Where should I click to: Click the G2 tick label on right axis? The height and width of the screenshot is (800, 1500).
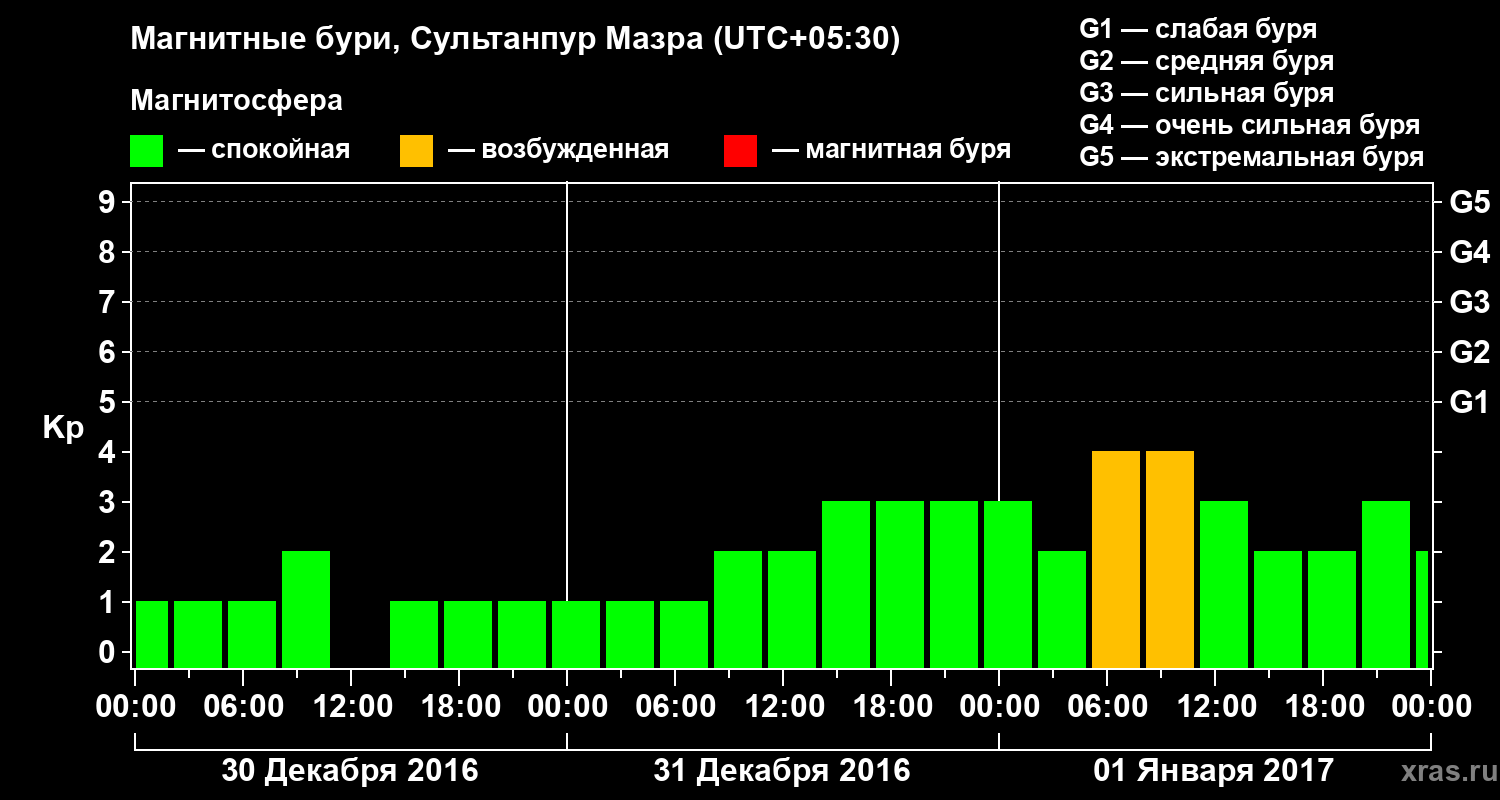(1470, 352)
